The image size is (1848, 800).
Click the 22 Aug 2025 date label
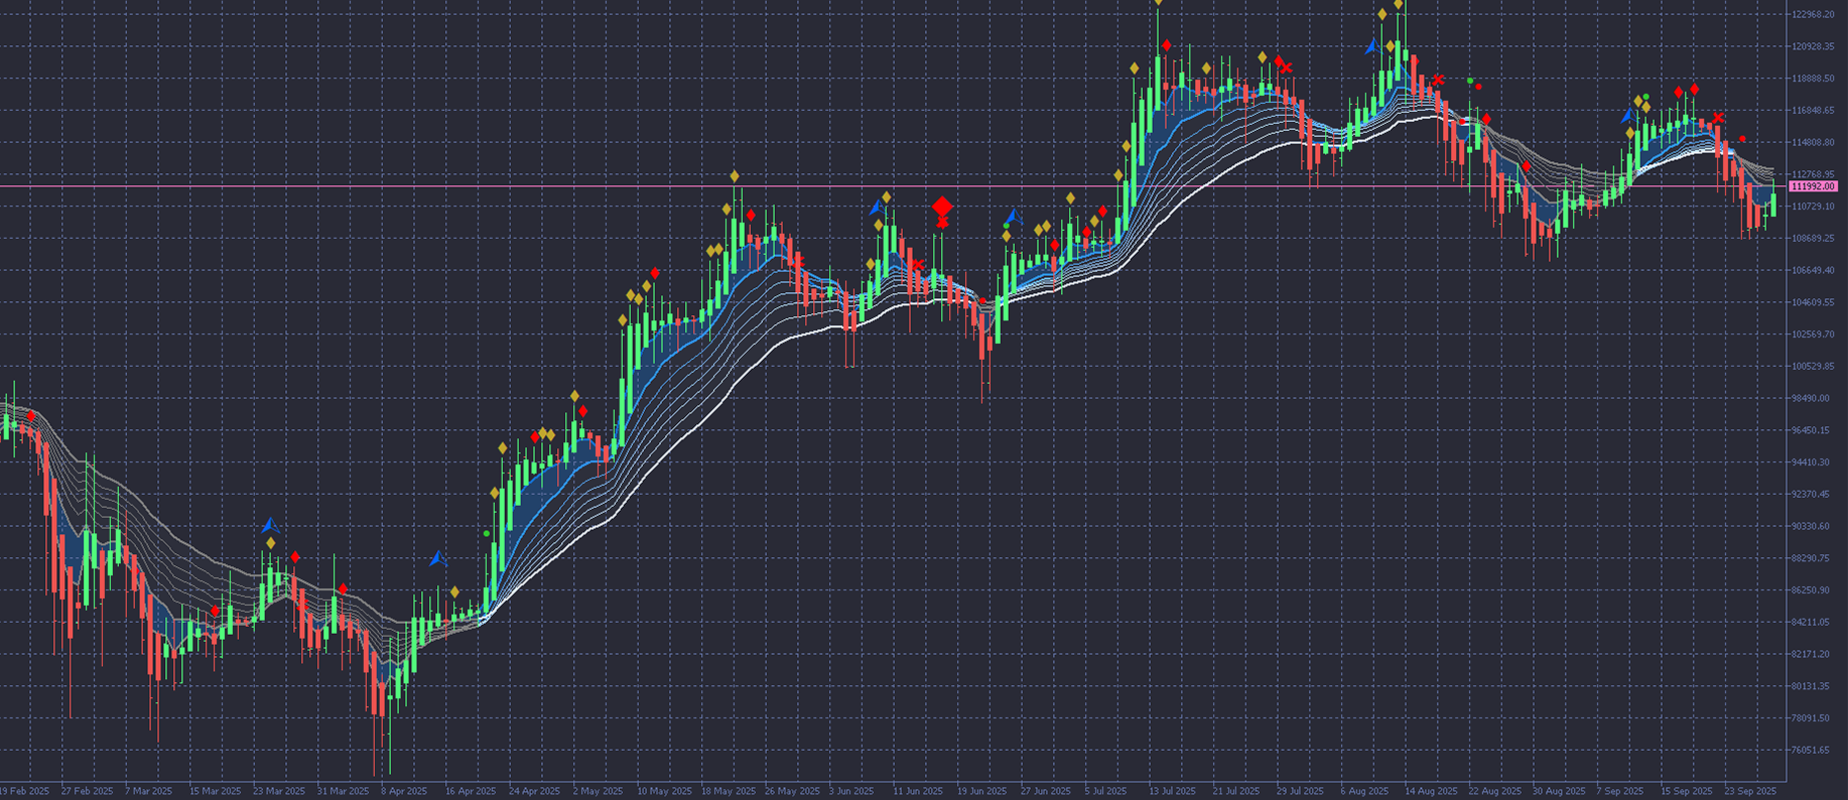point(1495,791)
